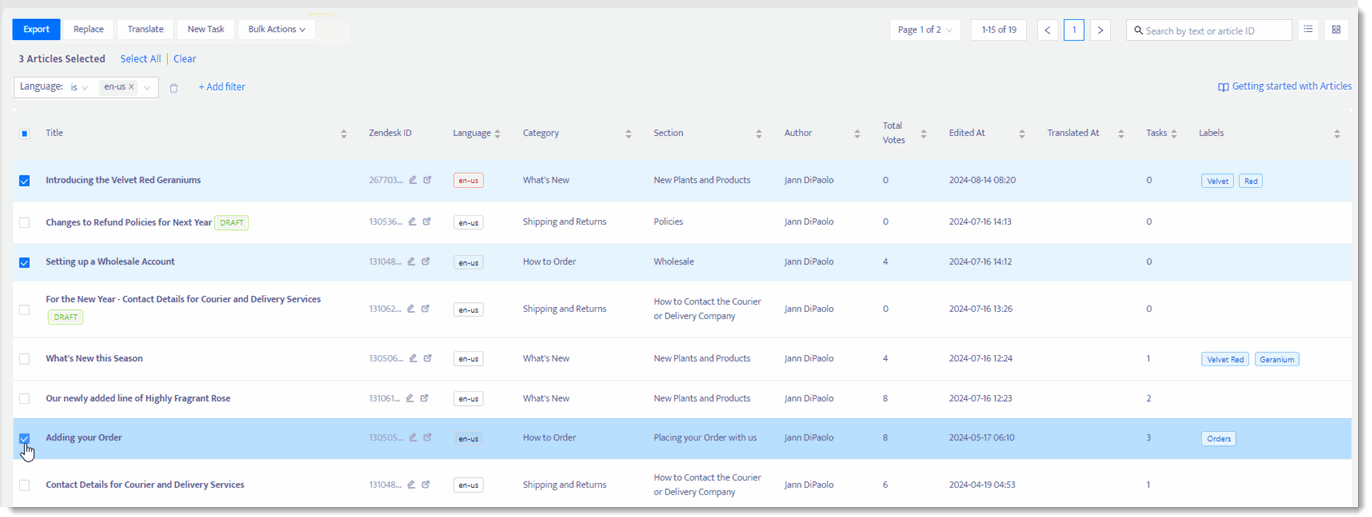This screenshot has width=1372, height=517.
Task: Open the Setting up a Wholesale Account title
Action: (110, 262)
